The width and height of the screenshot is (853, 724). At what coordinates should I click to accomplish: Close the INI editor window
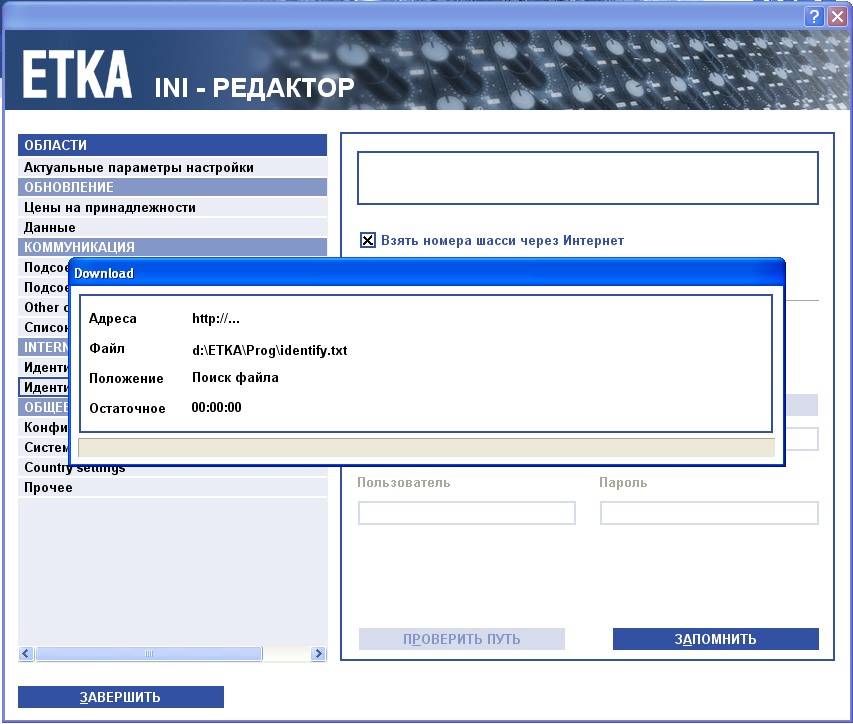pos(837,16)
